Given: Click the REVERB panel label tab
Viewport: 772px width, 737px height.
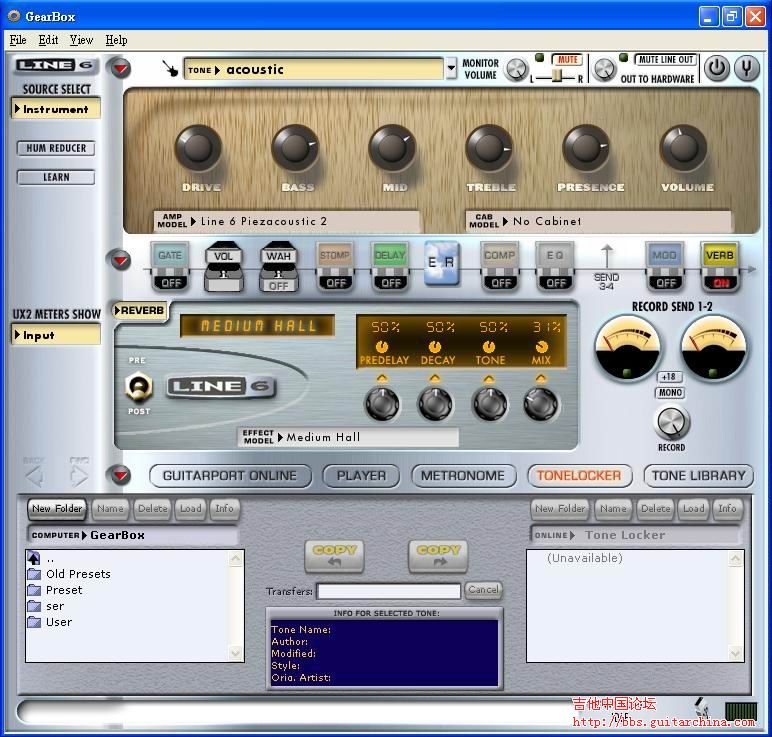Looking at the screenshot, I should (x=140, y=311).
